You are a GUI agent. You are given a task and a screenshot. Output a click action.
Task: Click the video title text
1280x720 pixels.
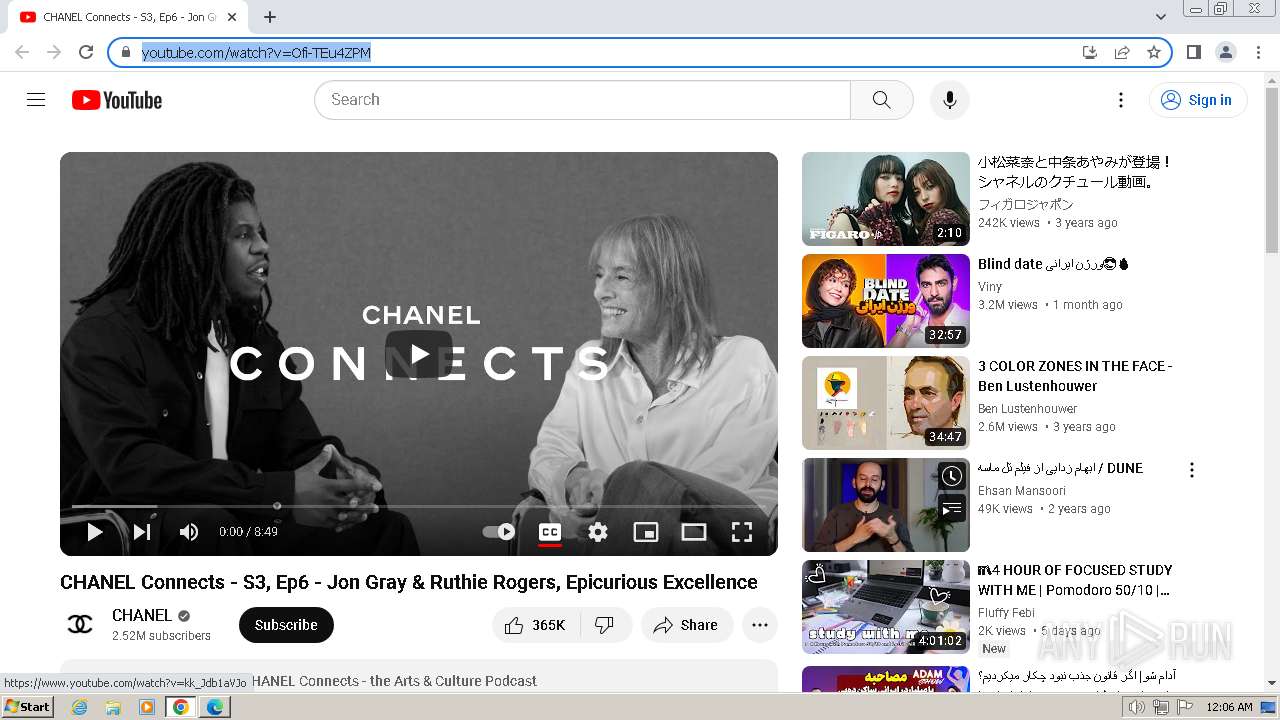409,582
